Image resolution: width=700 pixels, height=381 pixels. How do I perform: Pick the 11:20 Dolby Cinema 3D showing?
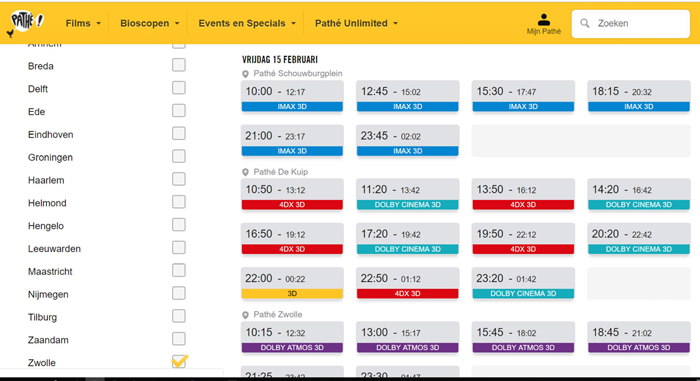(408, 194)
